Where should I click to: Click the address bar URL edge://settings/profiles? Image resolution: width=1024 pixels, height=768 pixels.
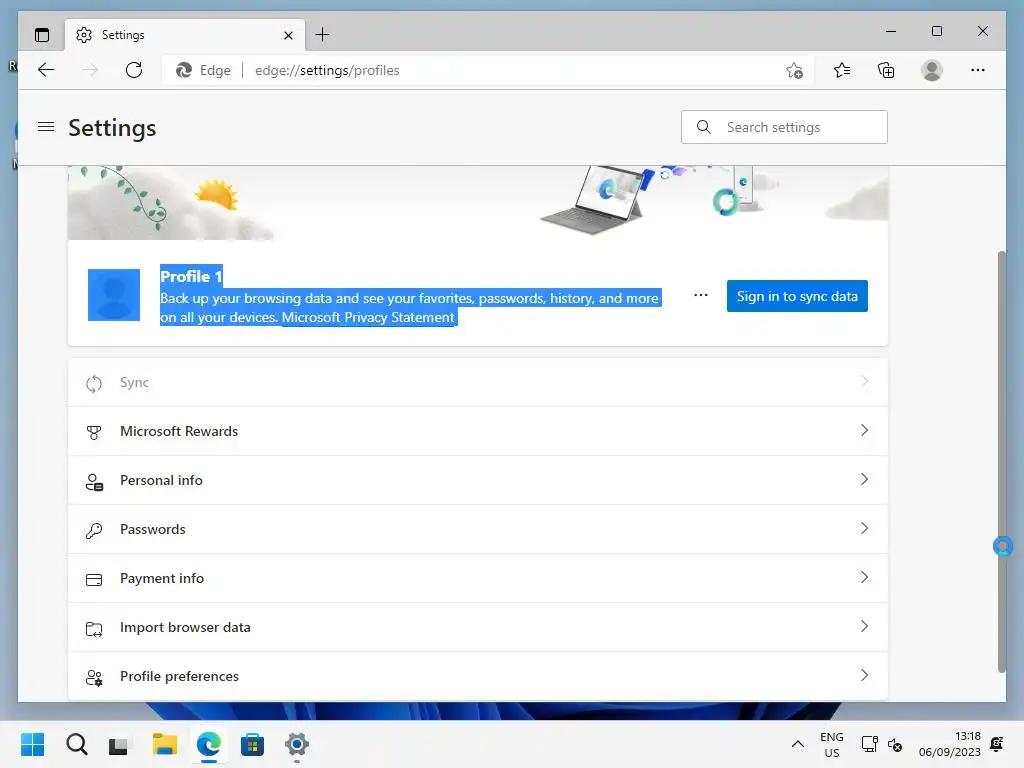327,71
